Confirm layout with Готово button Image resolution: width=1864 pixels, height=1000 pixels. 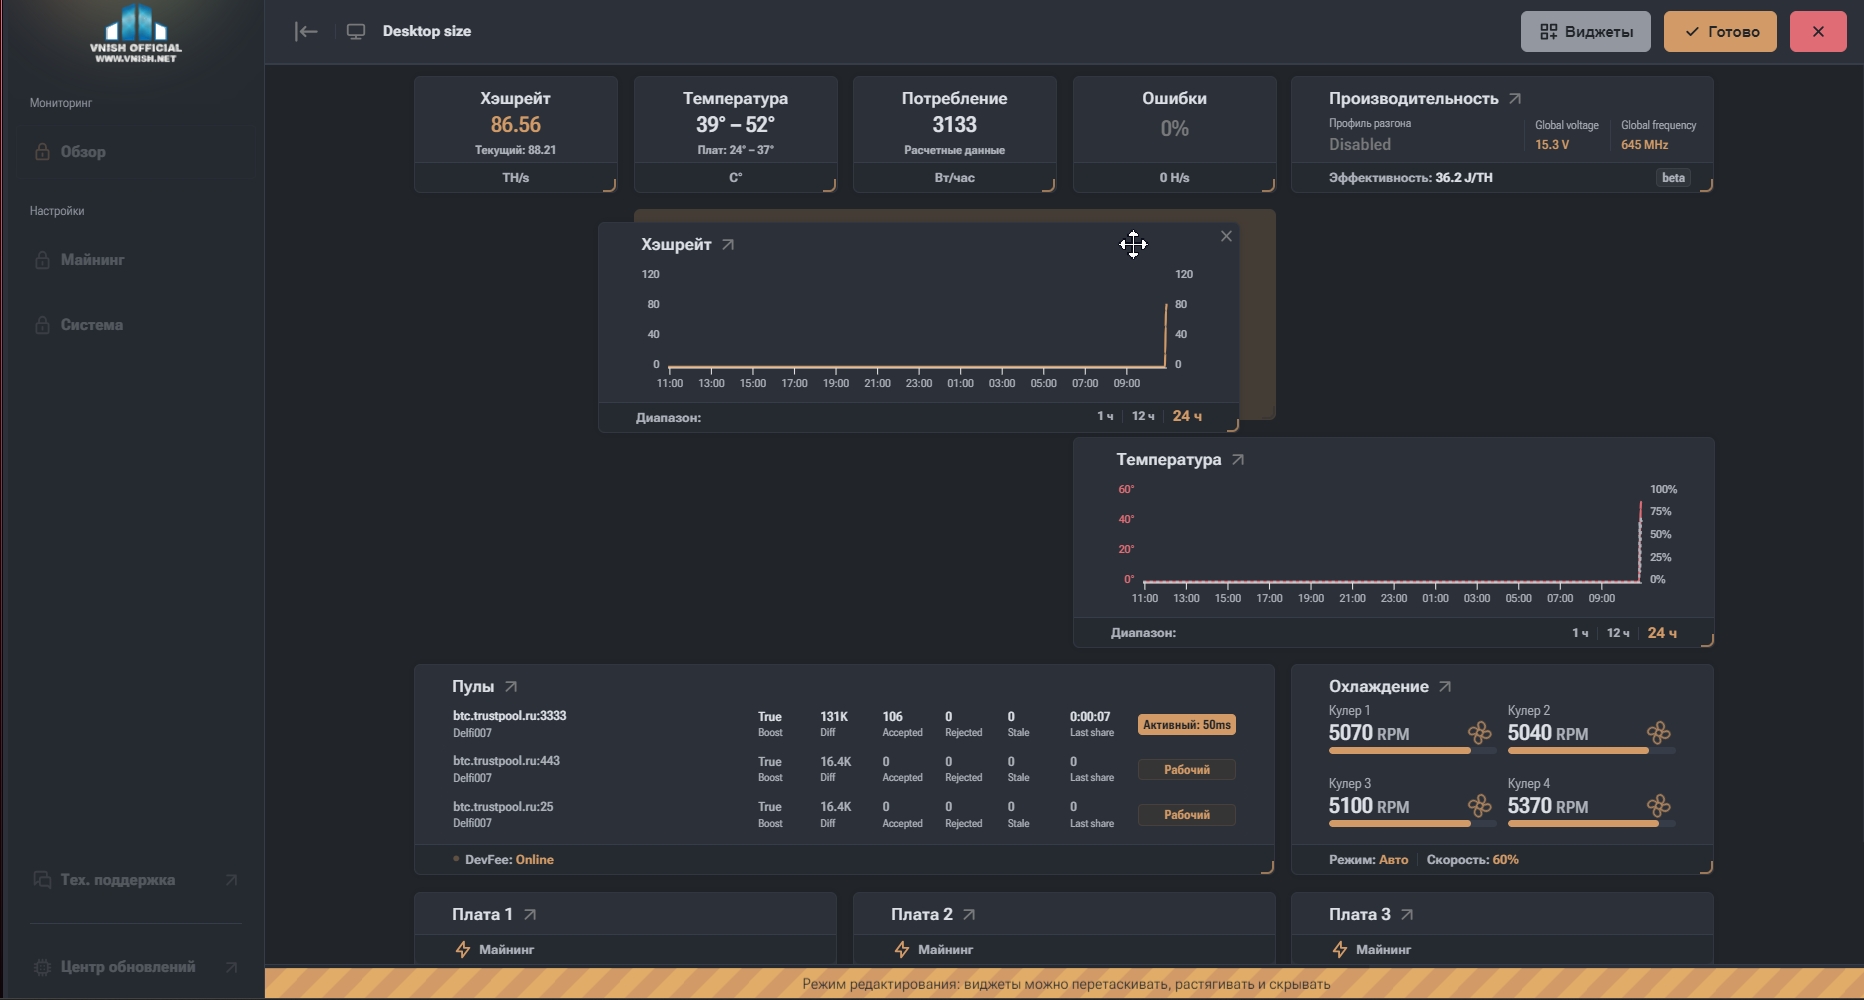[1720, 32]
